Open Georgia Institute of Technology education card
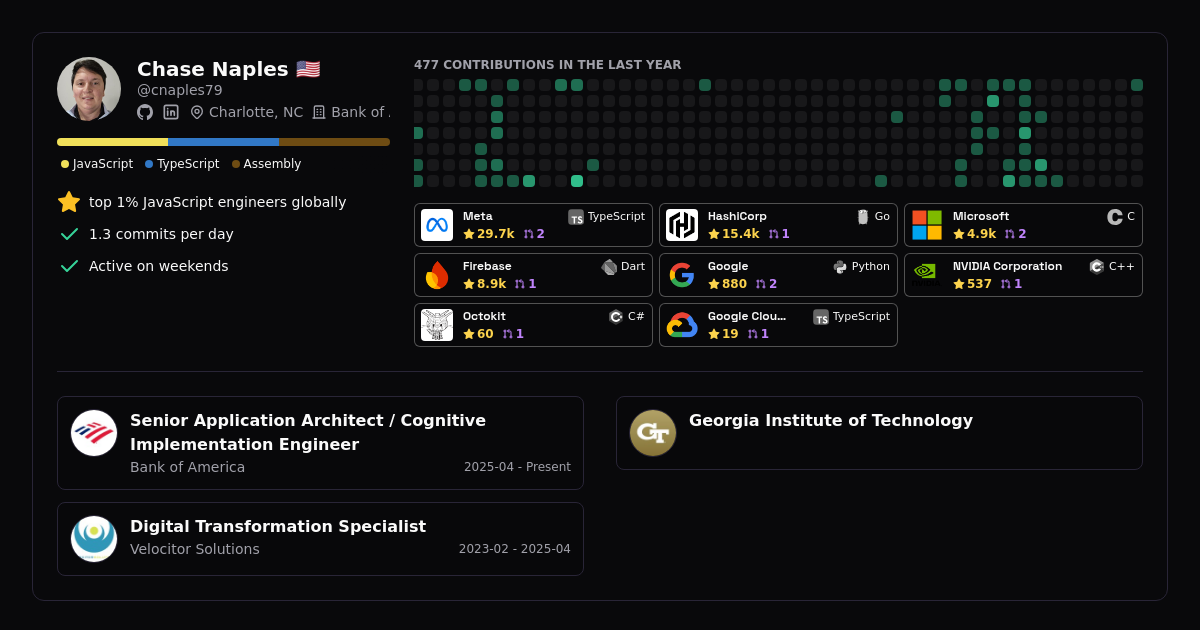This screenshot has height=630, width=1200. click(x=879, y=433)
